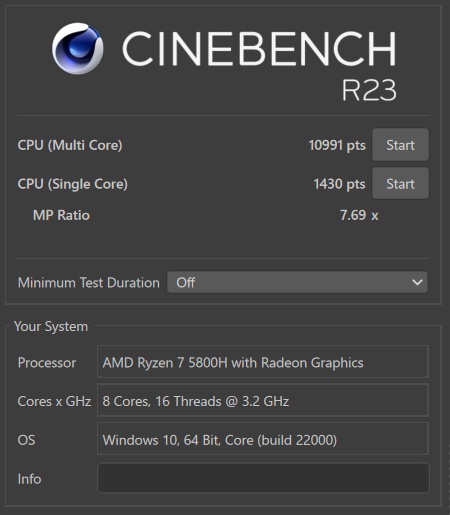Image resolution: width=450 pixels, height=515 pixels.
Task: Click the Info label beside empty field
Action: pos(29,479)
